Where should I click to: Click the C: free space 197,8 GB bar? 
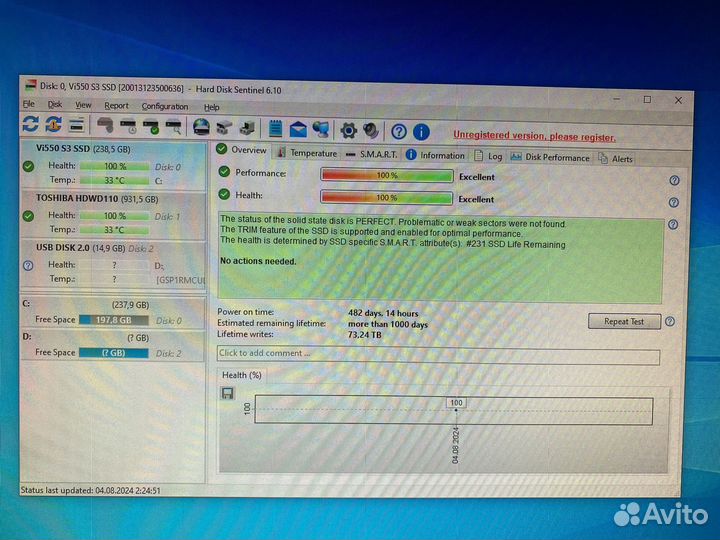click(x=113, y=320)
